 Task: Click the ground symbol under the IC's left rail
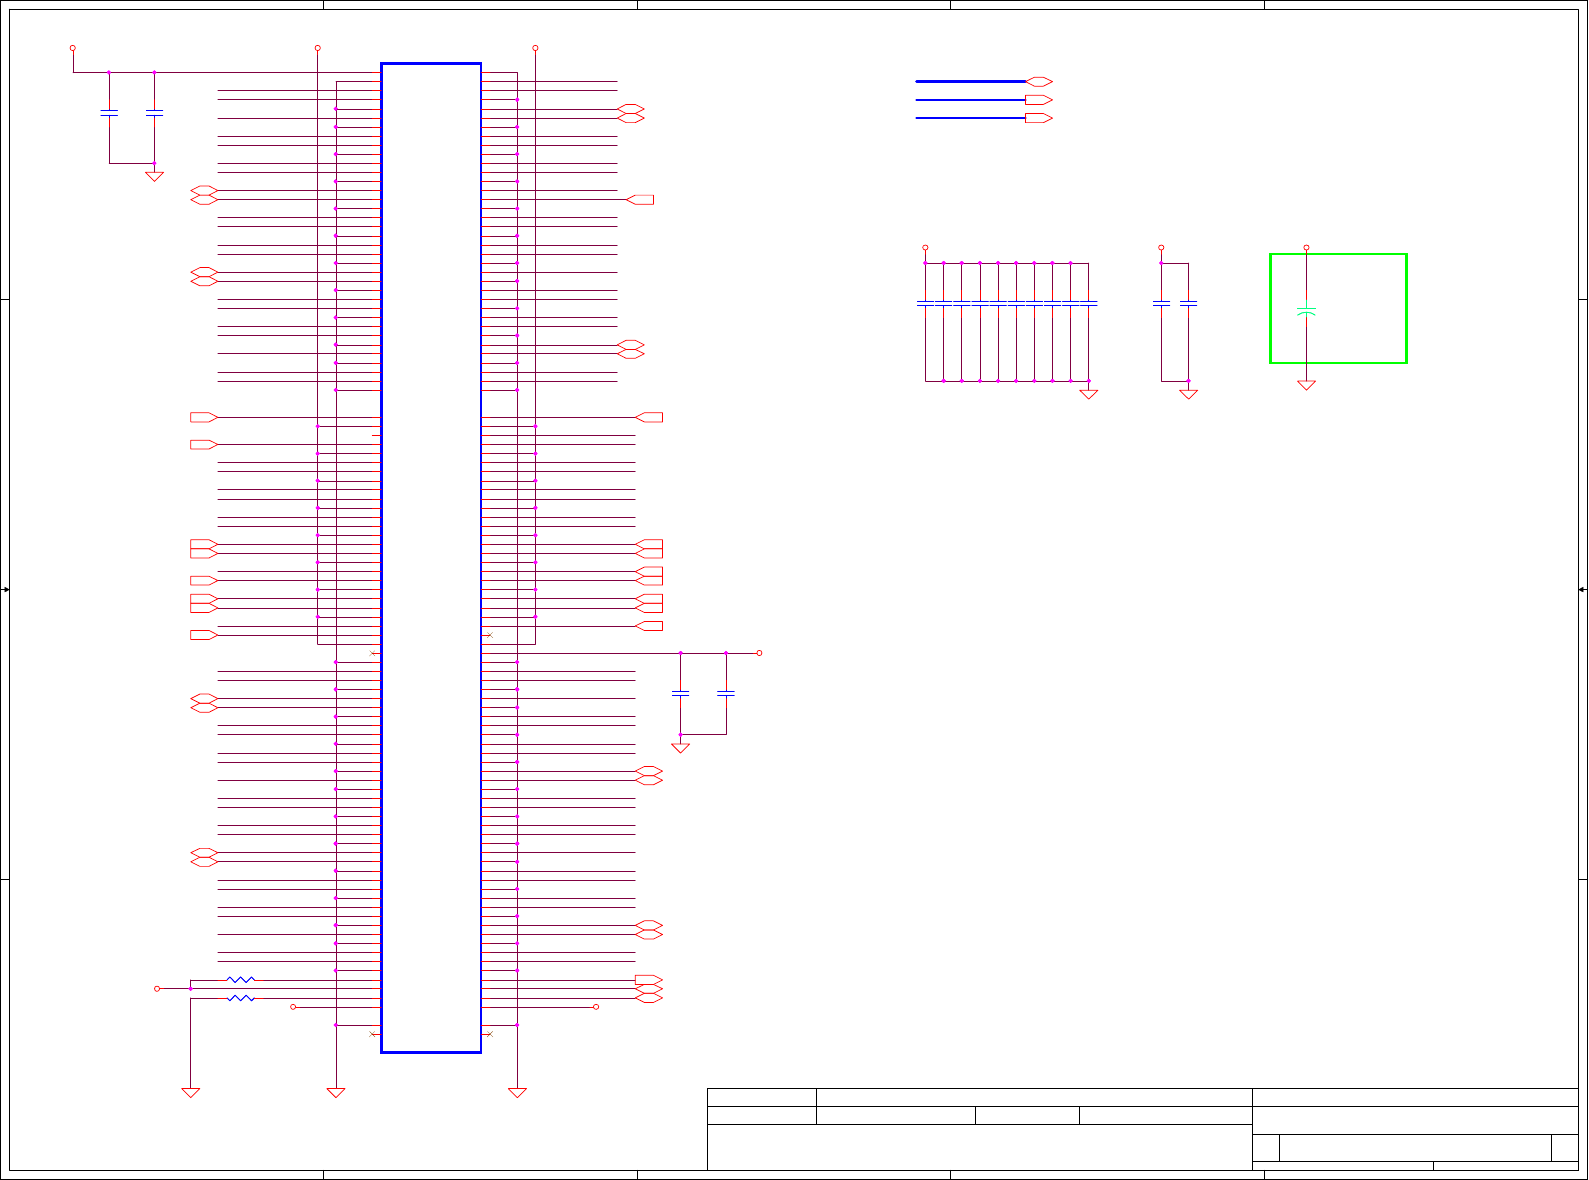pos(336,1093)
